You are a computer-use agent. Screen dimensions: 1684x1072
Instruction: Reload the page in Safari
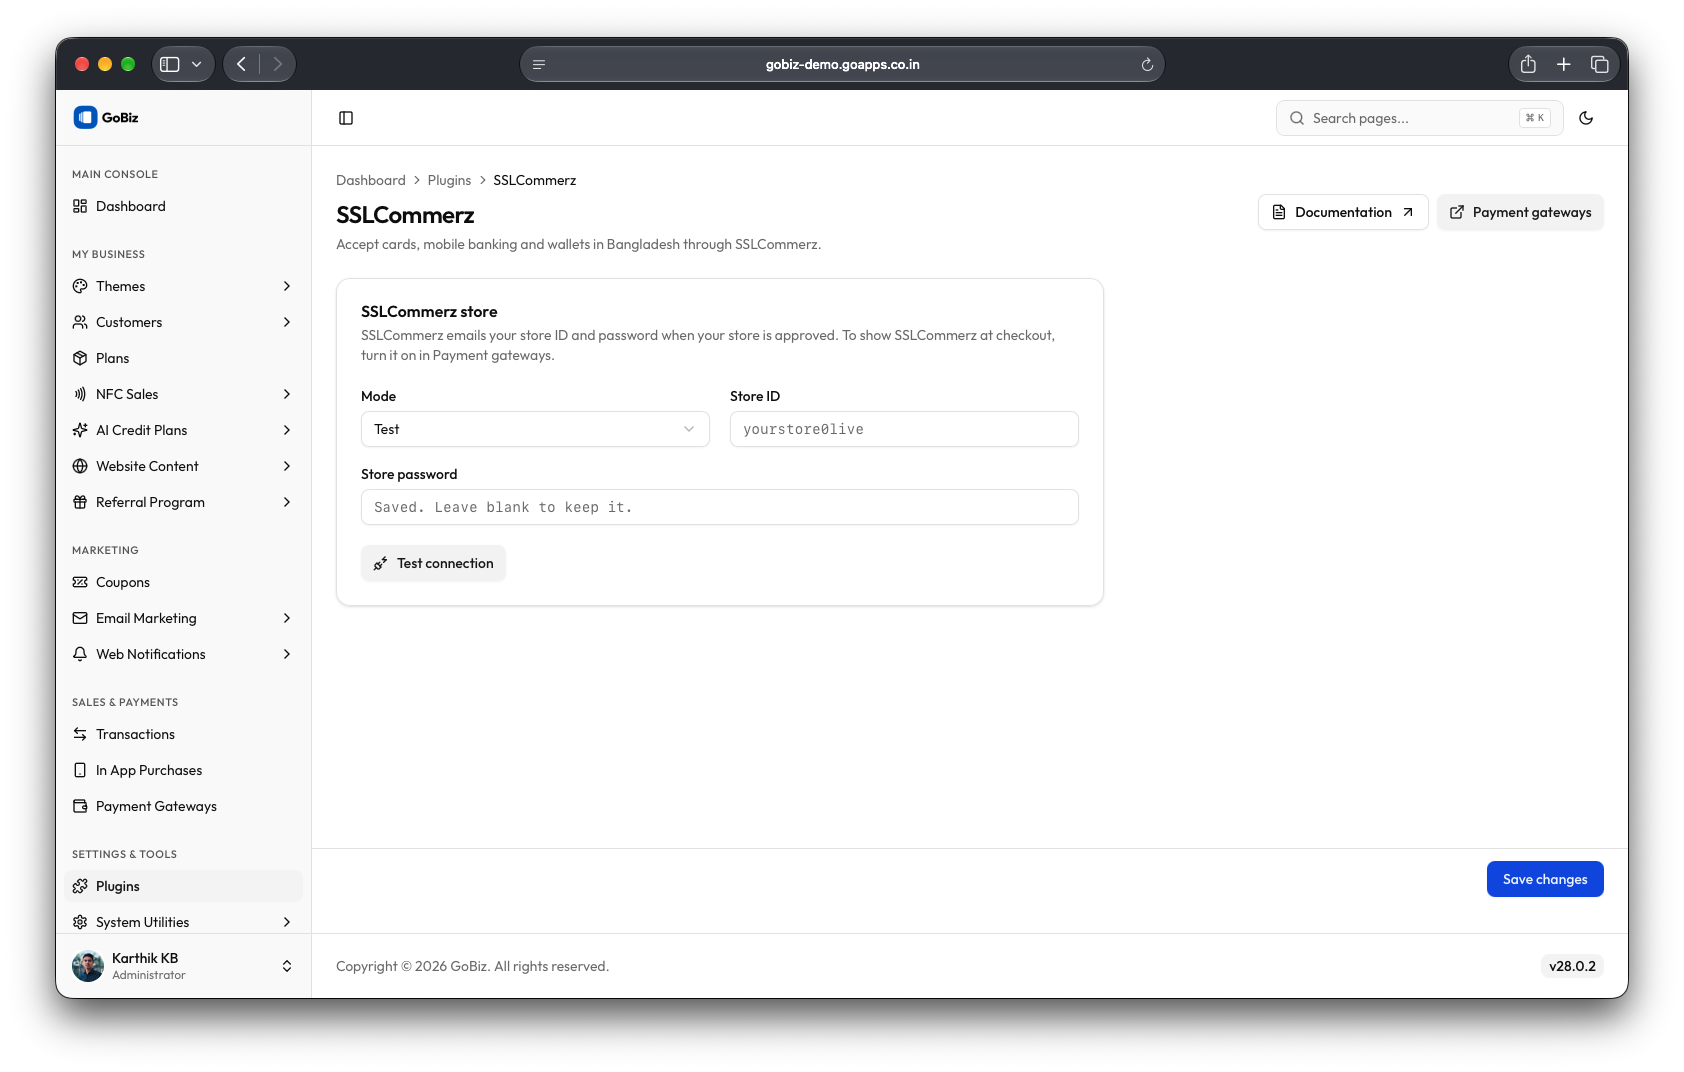click(x=1147, y=64)
